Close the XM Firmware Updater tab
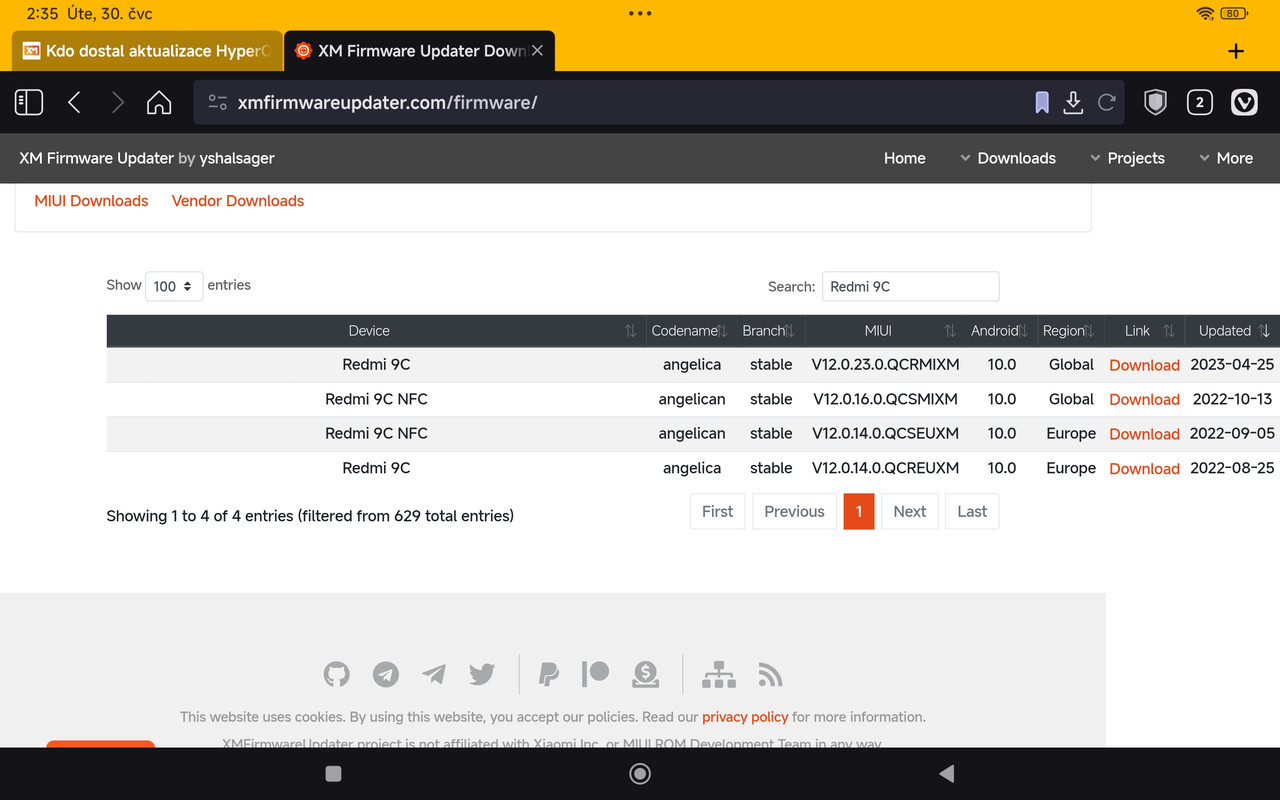The width and height of the screenshot is (1280, 800). (x=537, y=50)
